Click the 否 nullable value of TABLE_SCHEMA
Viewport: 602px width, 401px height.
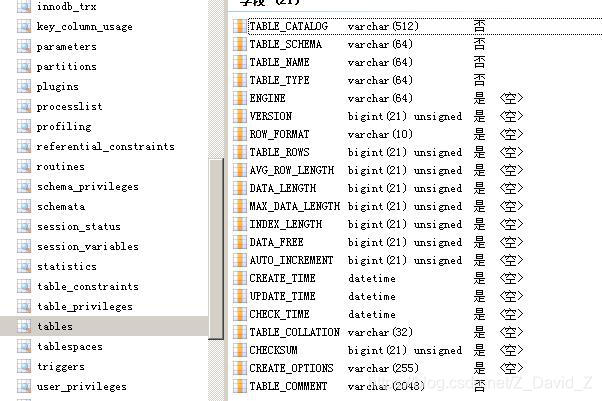point(479,44)
